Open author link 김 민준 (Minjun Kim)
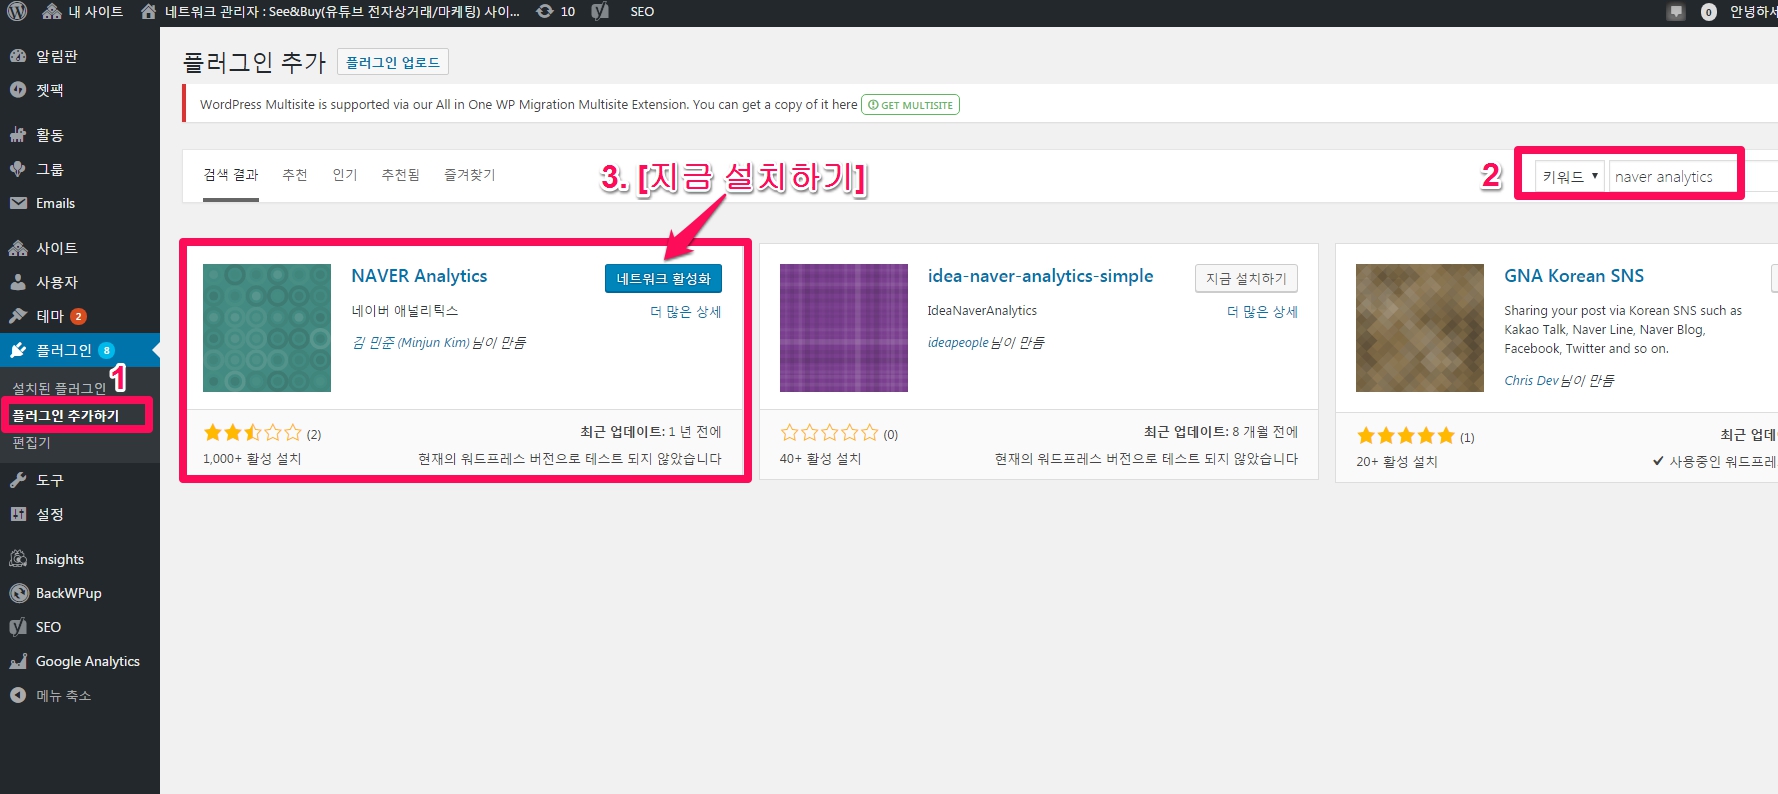 410,343
